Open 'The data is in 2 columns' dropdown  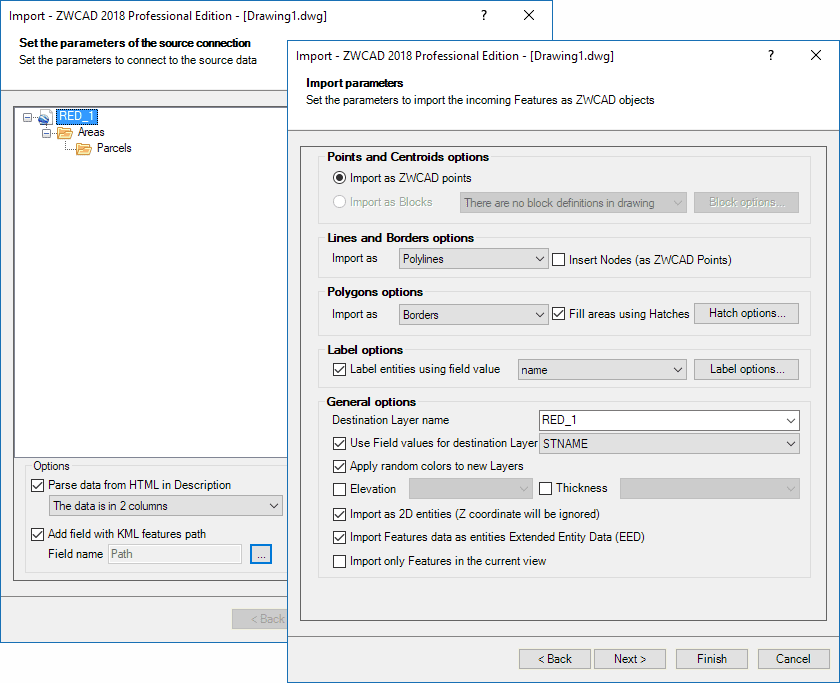pos(166,506)
